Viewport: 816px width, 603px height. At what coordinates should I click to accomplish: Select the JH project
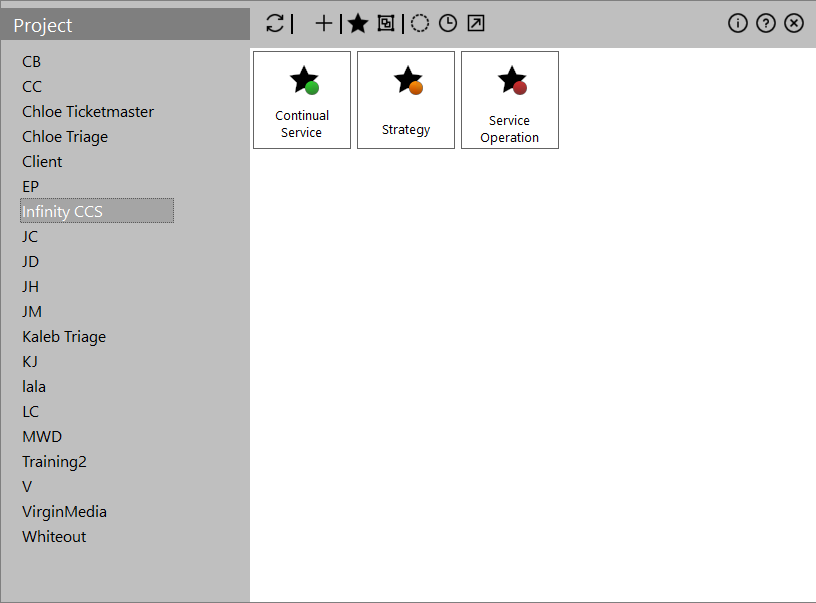click(30, 286)
